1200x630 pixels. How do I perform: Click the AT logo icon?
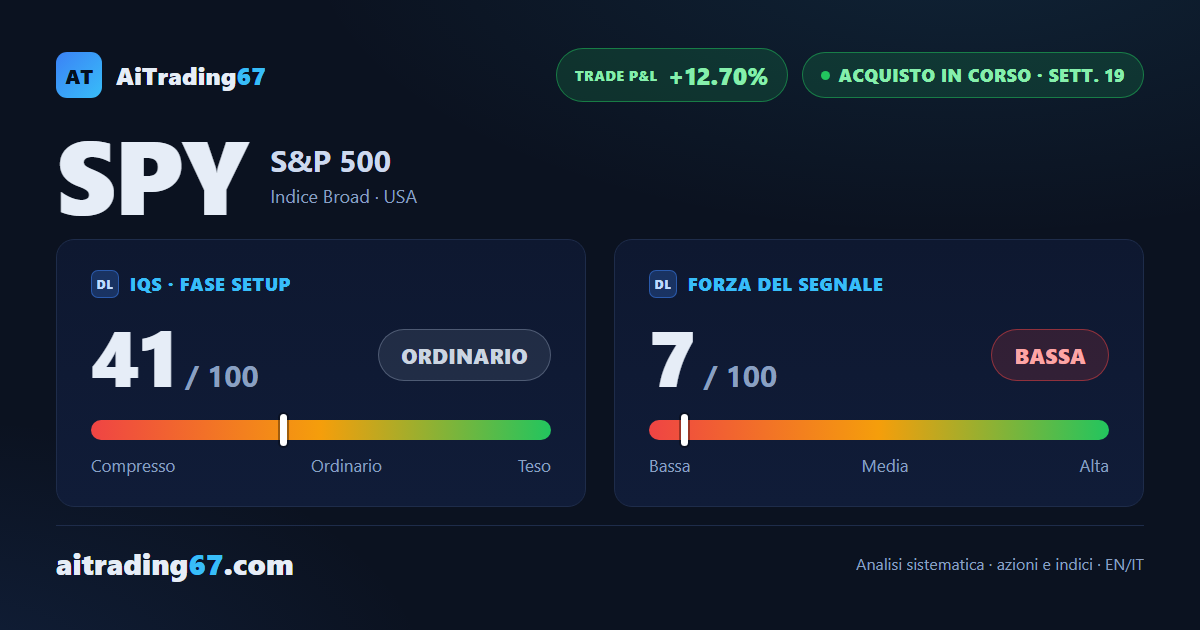point(79,75)
